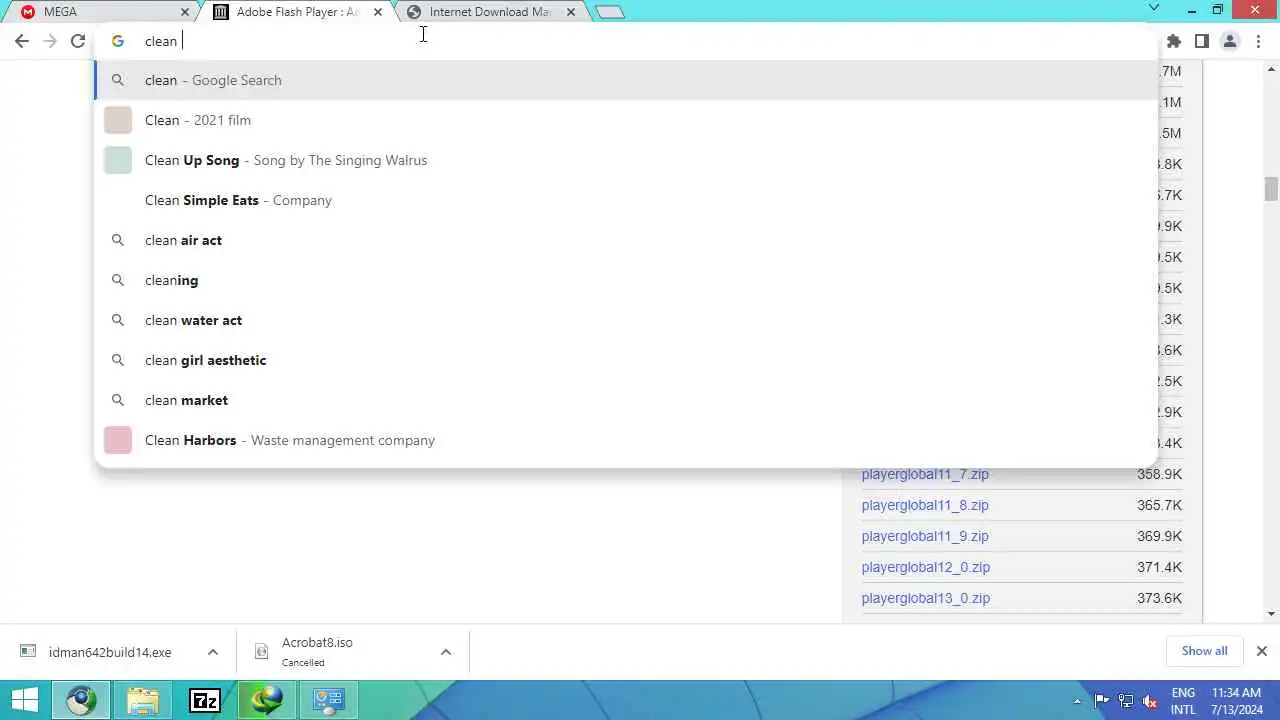Close the Adobe Flash Player tab
Image resolution: width=1280 pixels, height=720 pixels.
coord(377,12)
